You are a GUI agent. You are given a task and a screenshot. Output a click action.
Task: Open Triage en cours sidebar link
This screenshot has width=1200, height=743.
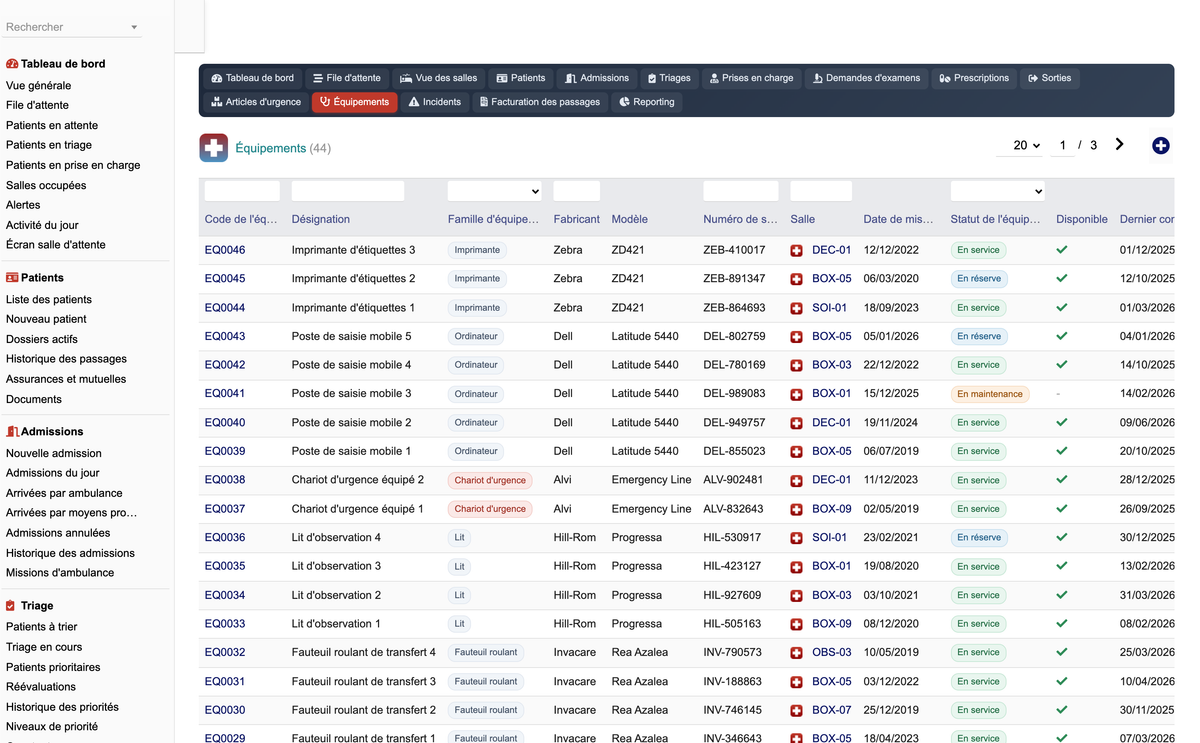pyautogui.click(x=44, y=647)
